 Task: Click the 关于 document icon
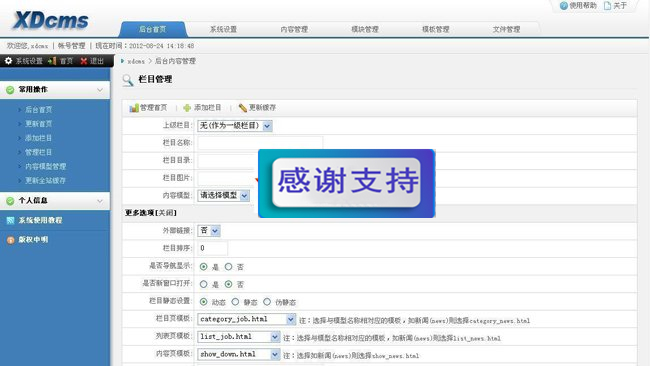click(x=607, y=6)
